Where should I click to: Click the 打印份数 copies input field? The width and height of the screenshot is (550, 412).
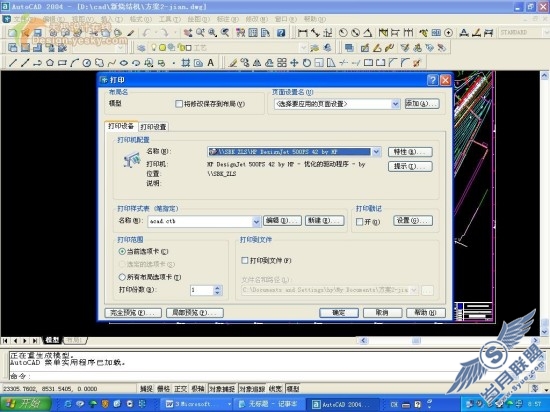point(202,290)
